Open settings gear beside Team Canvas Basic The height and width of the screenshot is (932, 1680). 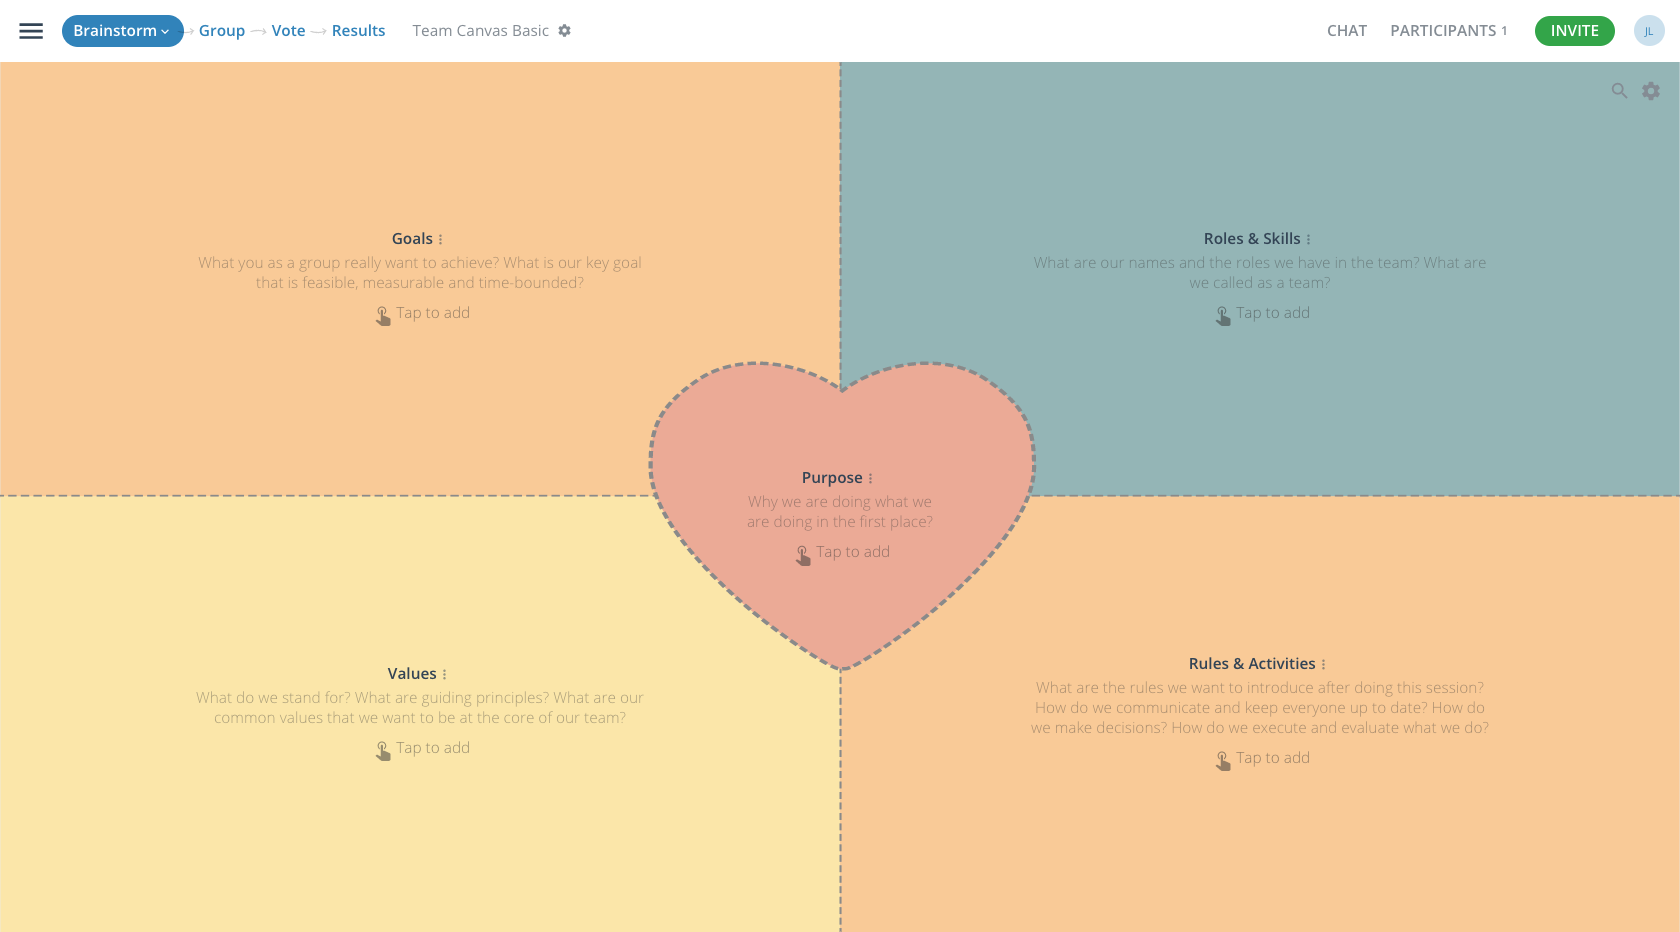coord(565,31)
